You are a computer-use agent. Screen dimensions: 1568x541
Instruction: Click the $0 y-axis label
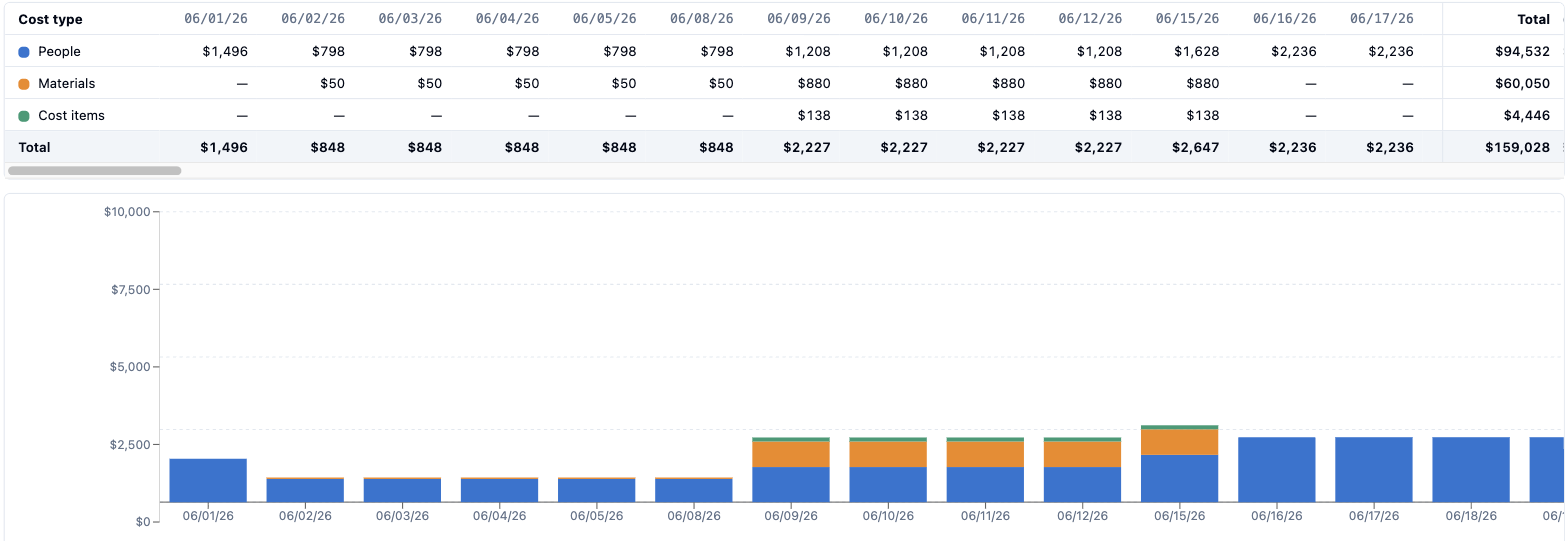click(x=141, y=522)
